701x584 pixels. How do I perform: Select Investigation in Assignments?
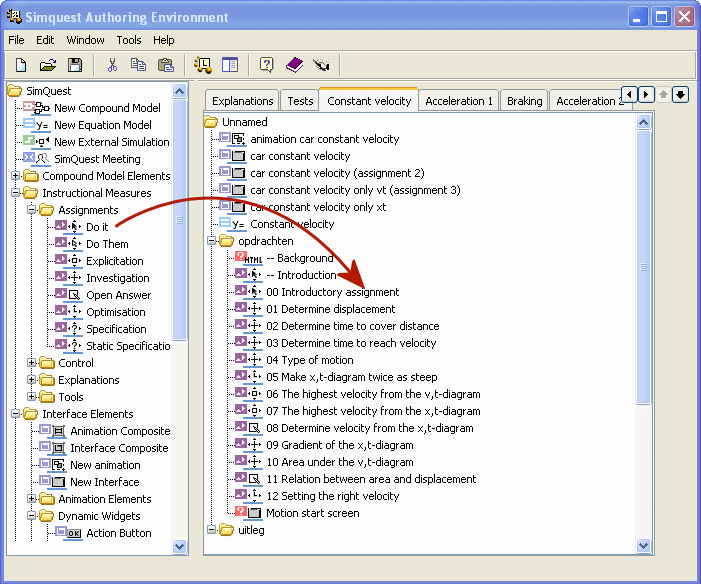(118, 278)
